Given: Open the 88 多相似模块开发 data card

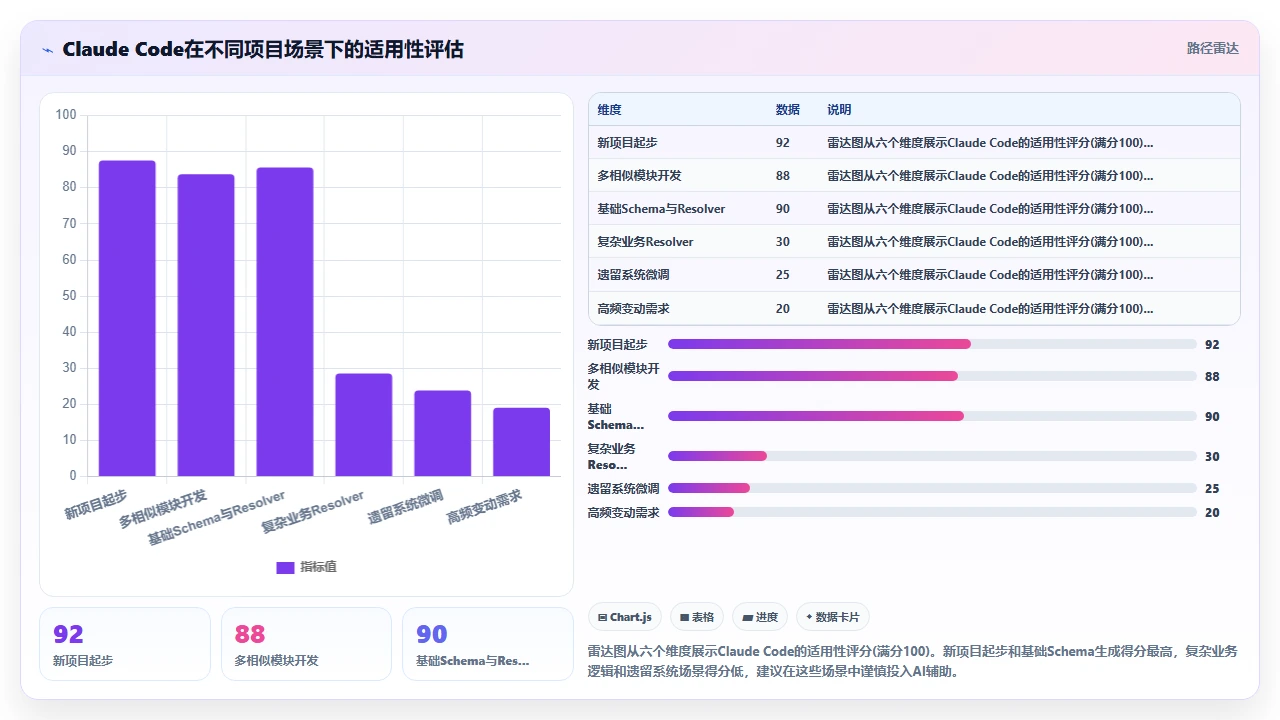Looking at the screenshot, I should [x=306, y=644].
